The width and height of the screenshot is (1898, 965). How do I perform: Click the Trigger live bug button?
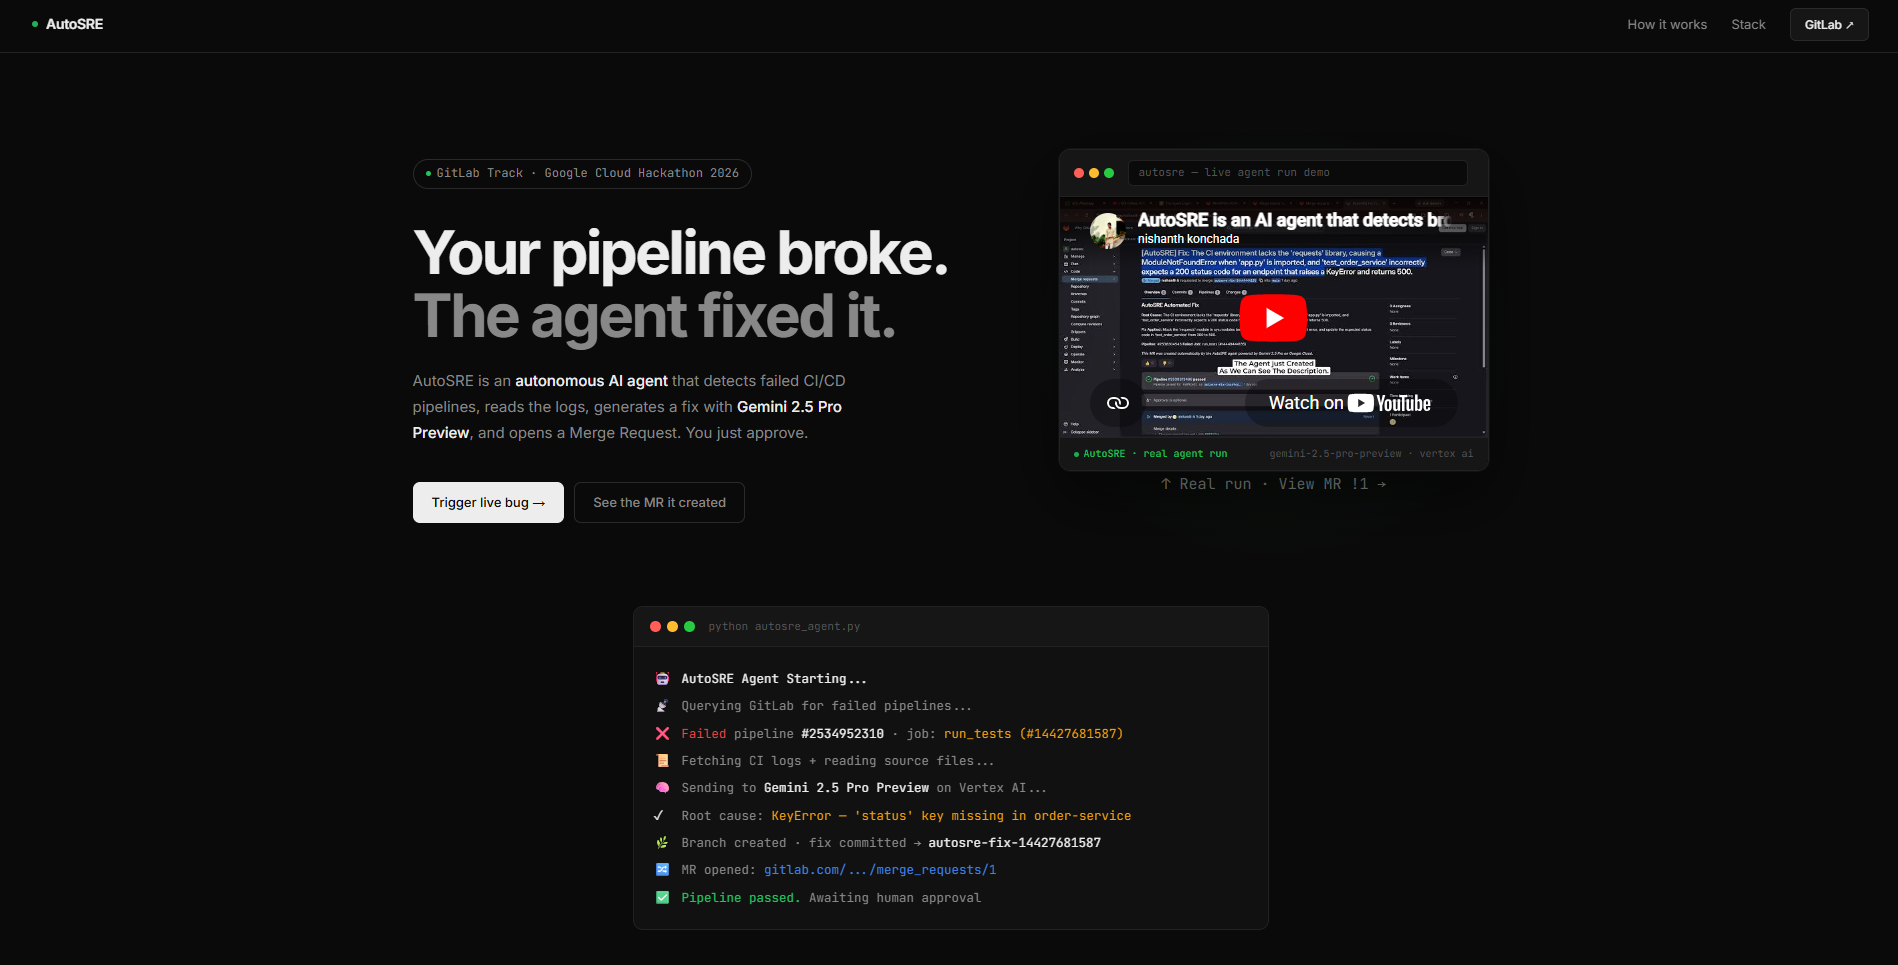pos(488,503)
